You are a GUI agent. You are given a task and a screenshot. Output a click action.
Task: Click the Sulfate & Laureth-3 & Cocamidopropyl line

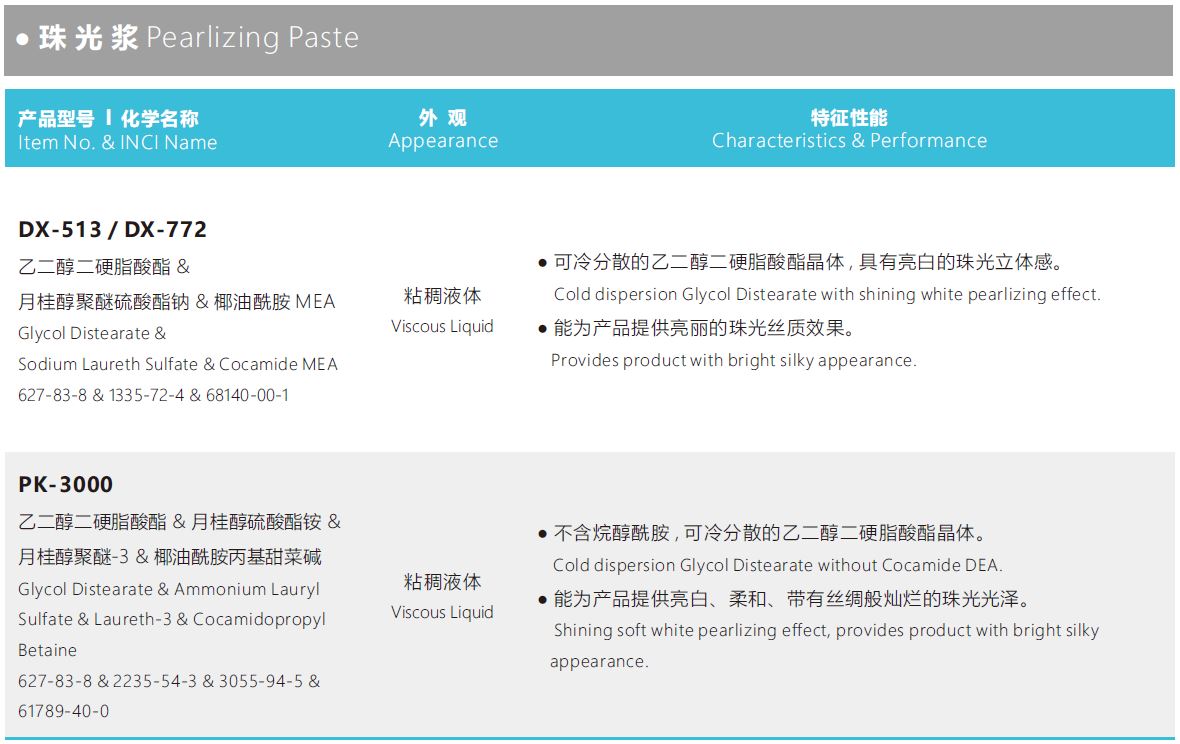point(172,619)
